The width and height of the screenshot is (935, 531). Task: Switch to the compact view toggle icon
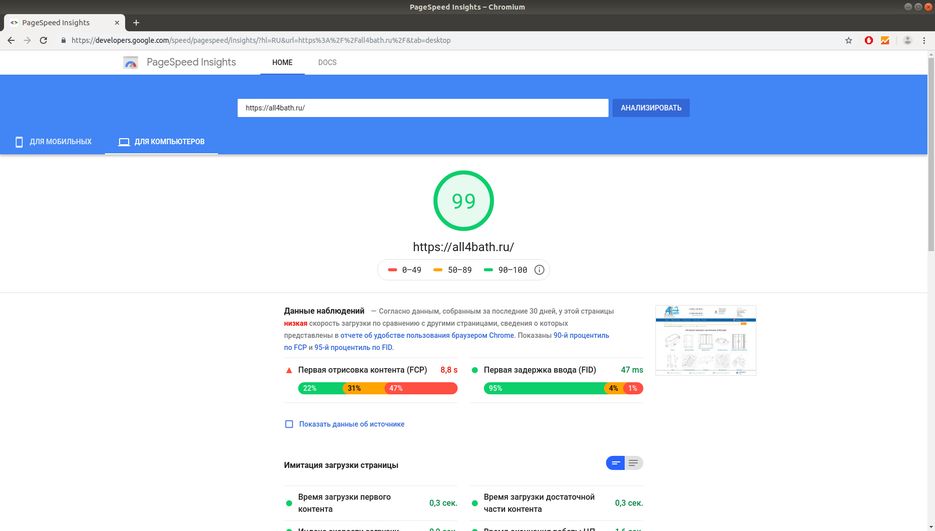tap(615, 463)
